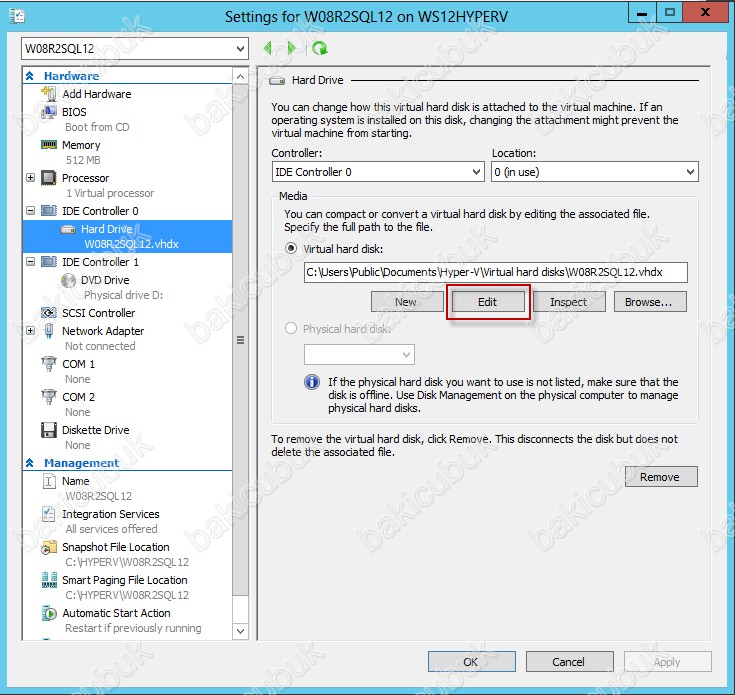
Task: Click the settings window title bar icon
Action: click(x=16, y=16)
